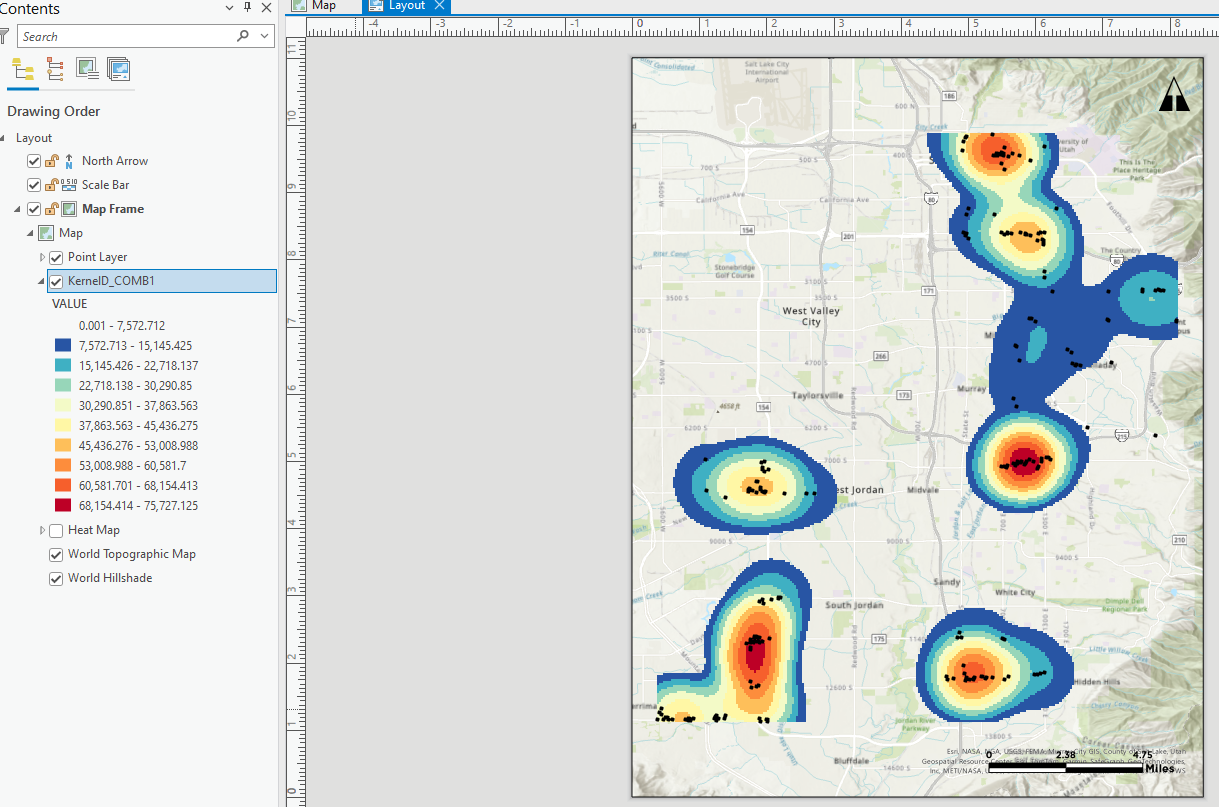
Task: Open the search history dropdown arrow
Action: (x=263, y=36)
